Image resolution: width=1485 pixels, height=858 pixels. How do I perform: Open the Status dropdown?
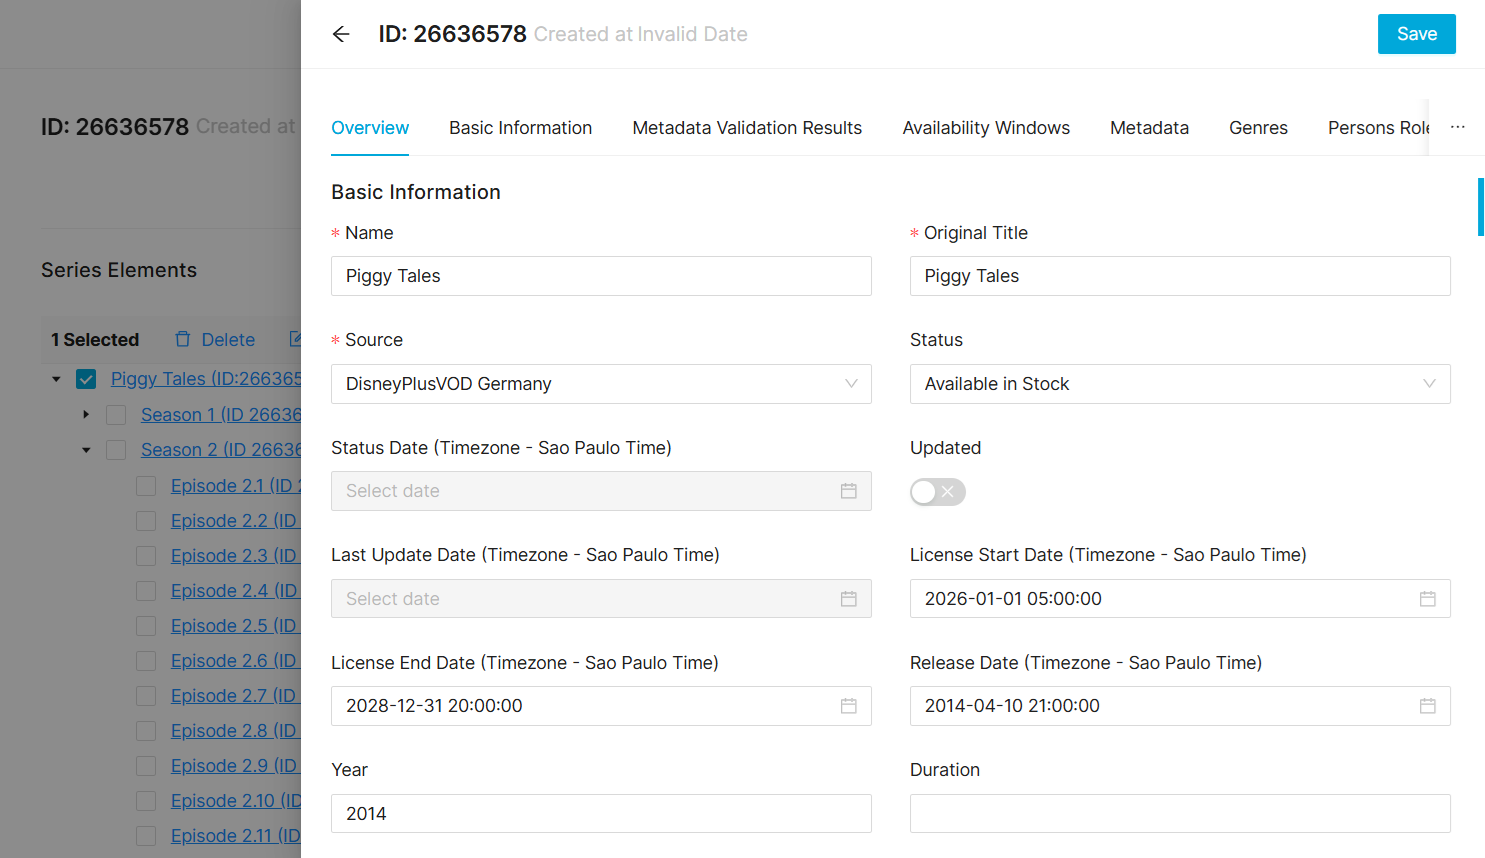tap(1179, 384)
